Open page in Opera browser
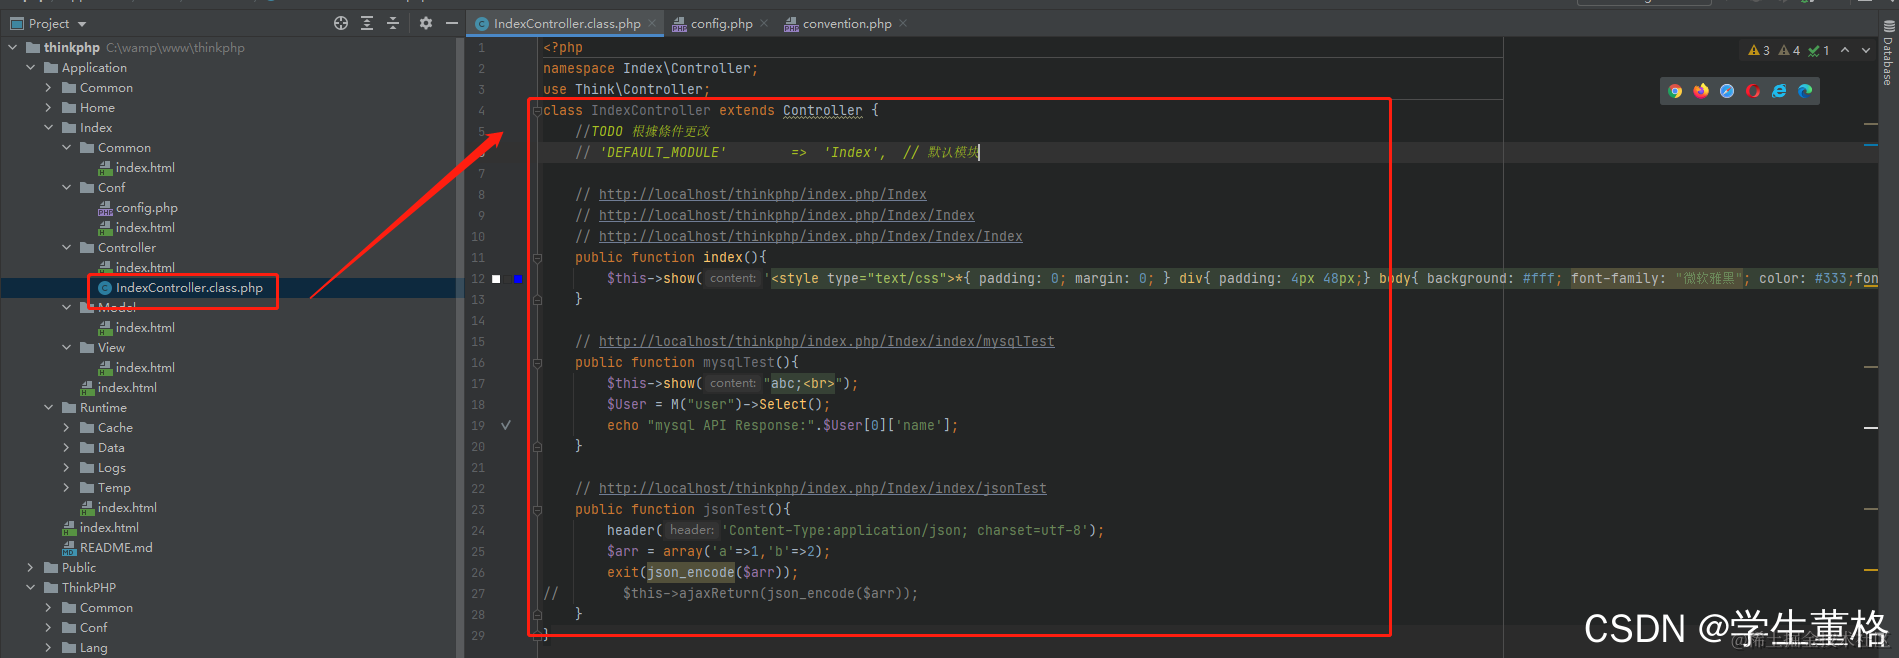The height and width of the screenshot is (658, 1899). [x=1753, y=91]
